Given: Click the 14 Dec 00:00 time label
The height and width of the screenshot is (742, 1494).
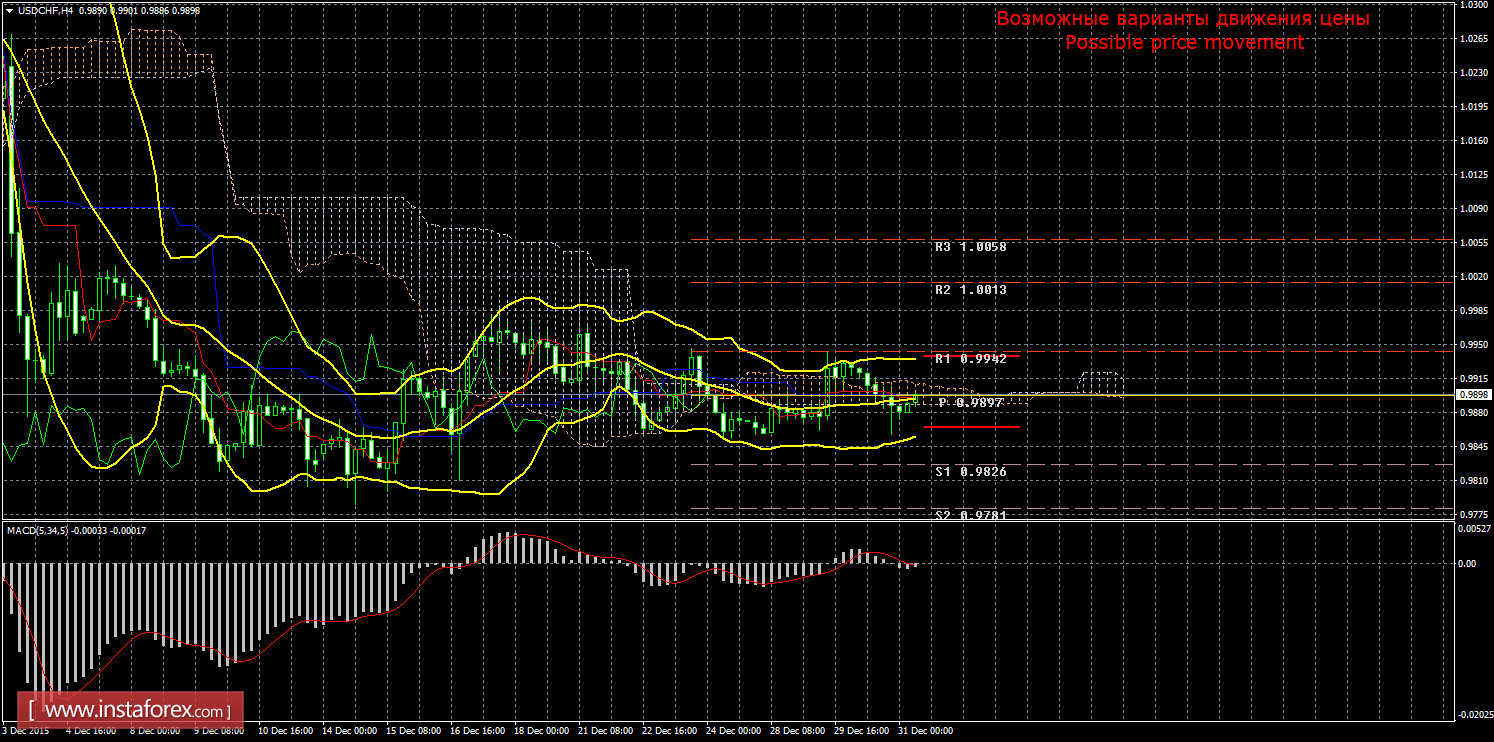Looking at the screenshot, I should pos(348,731).
